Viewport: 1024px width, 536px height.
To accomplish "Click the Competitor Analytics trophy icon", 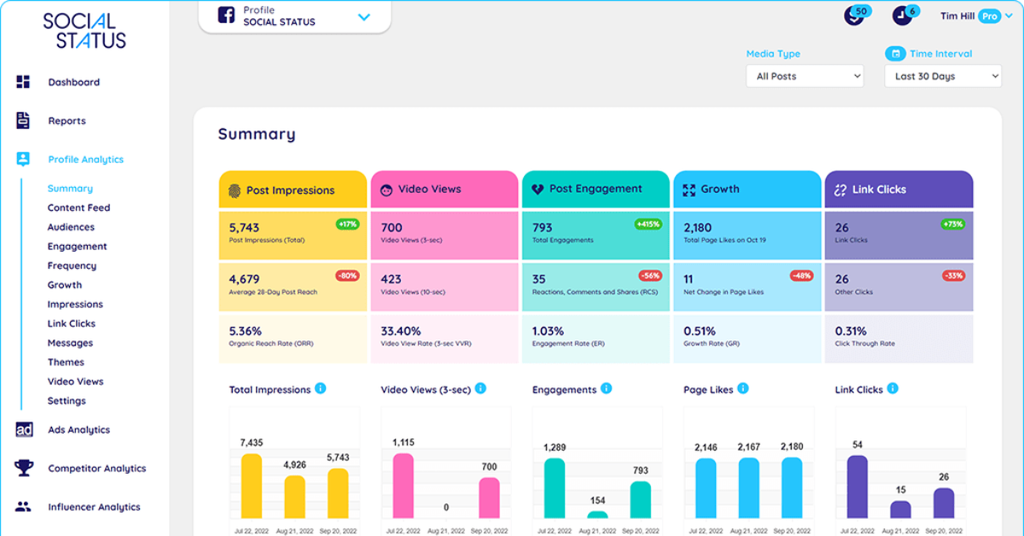I will (24, 467).
